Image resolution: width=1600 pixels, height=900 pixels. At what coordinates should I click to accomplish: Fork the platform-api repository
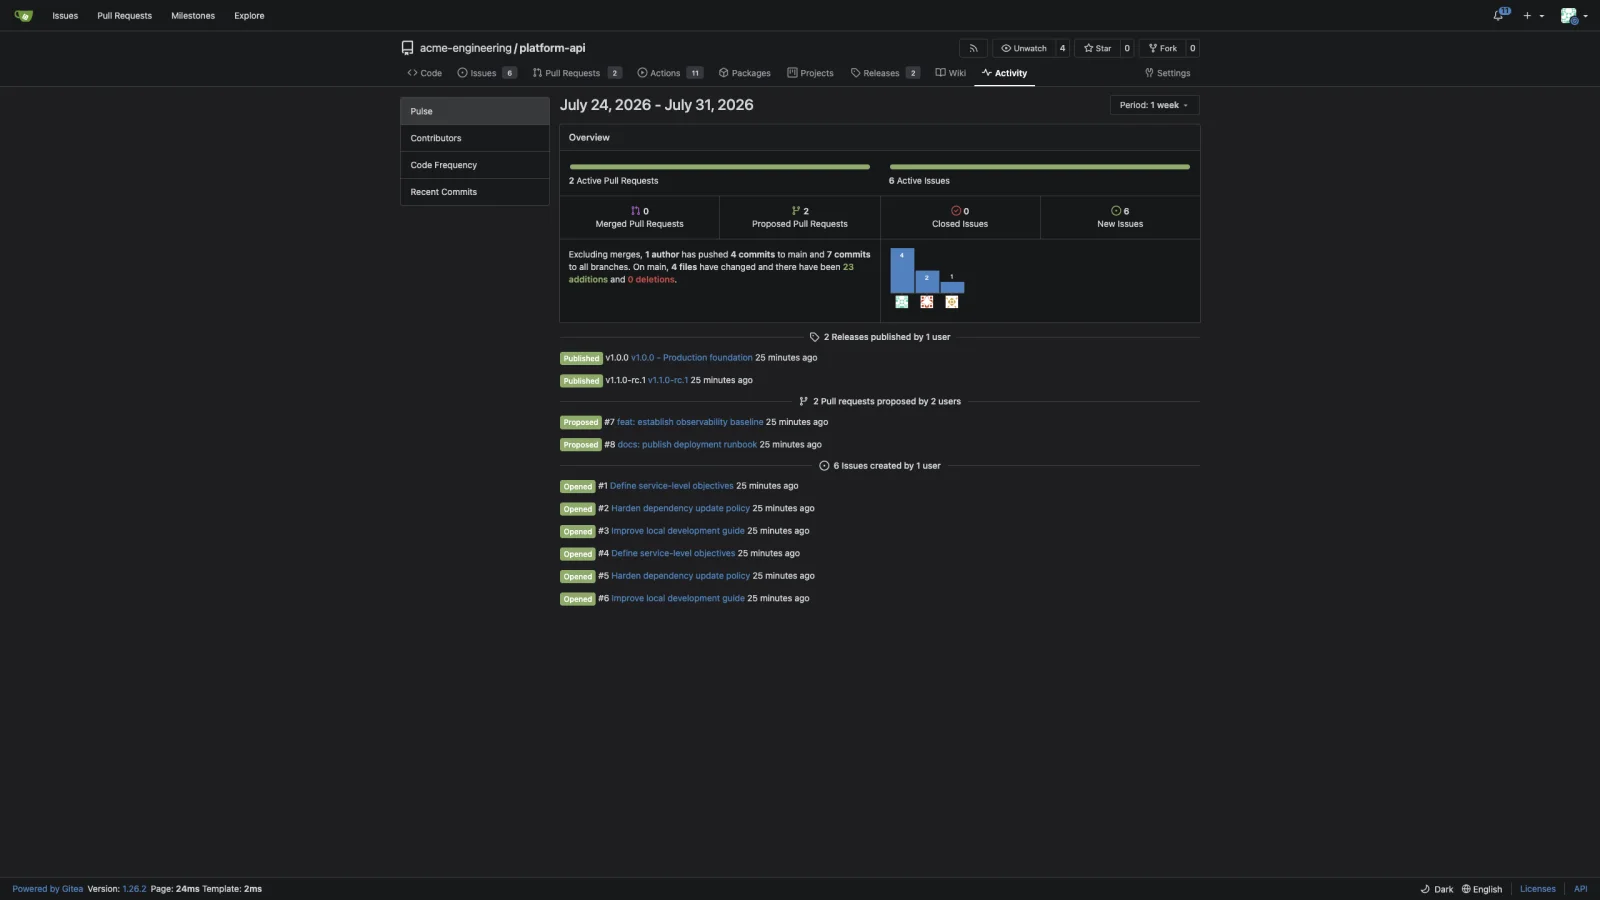point(1162,48)
